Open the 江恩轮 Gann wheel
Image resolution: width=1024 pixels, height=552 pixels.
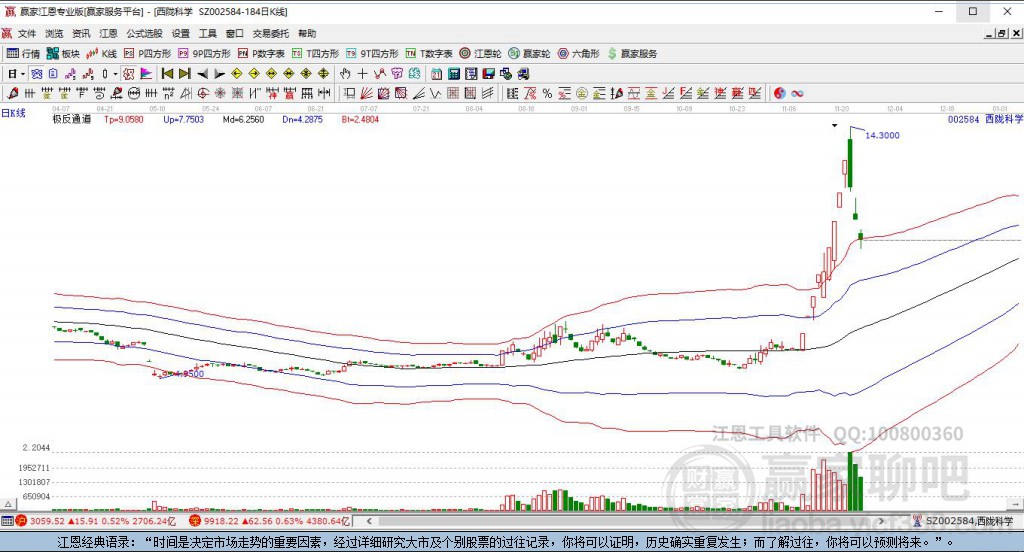tap(481, 54)
